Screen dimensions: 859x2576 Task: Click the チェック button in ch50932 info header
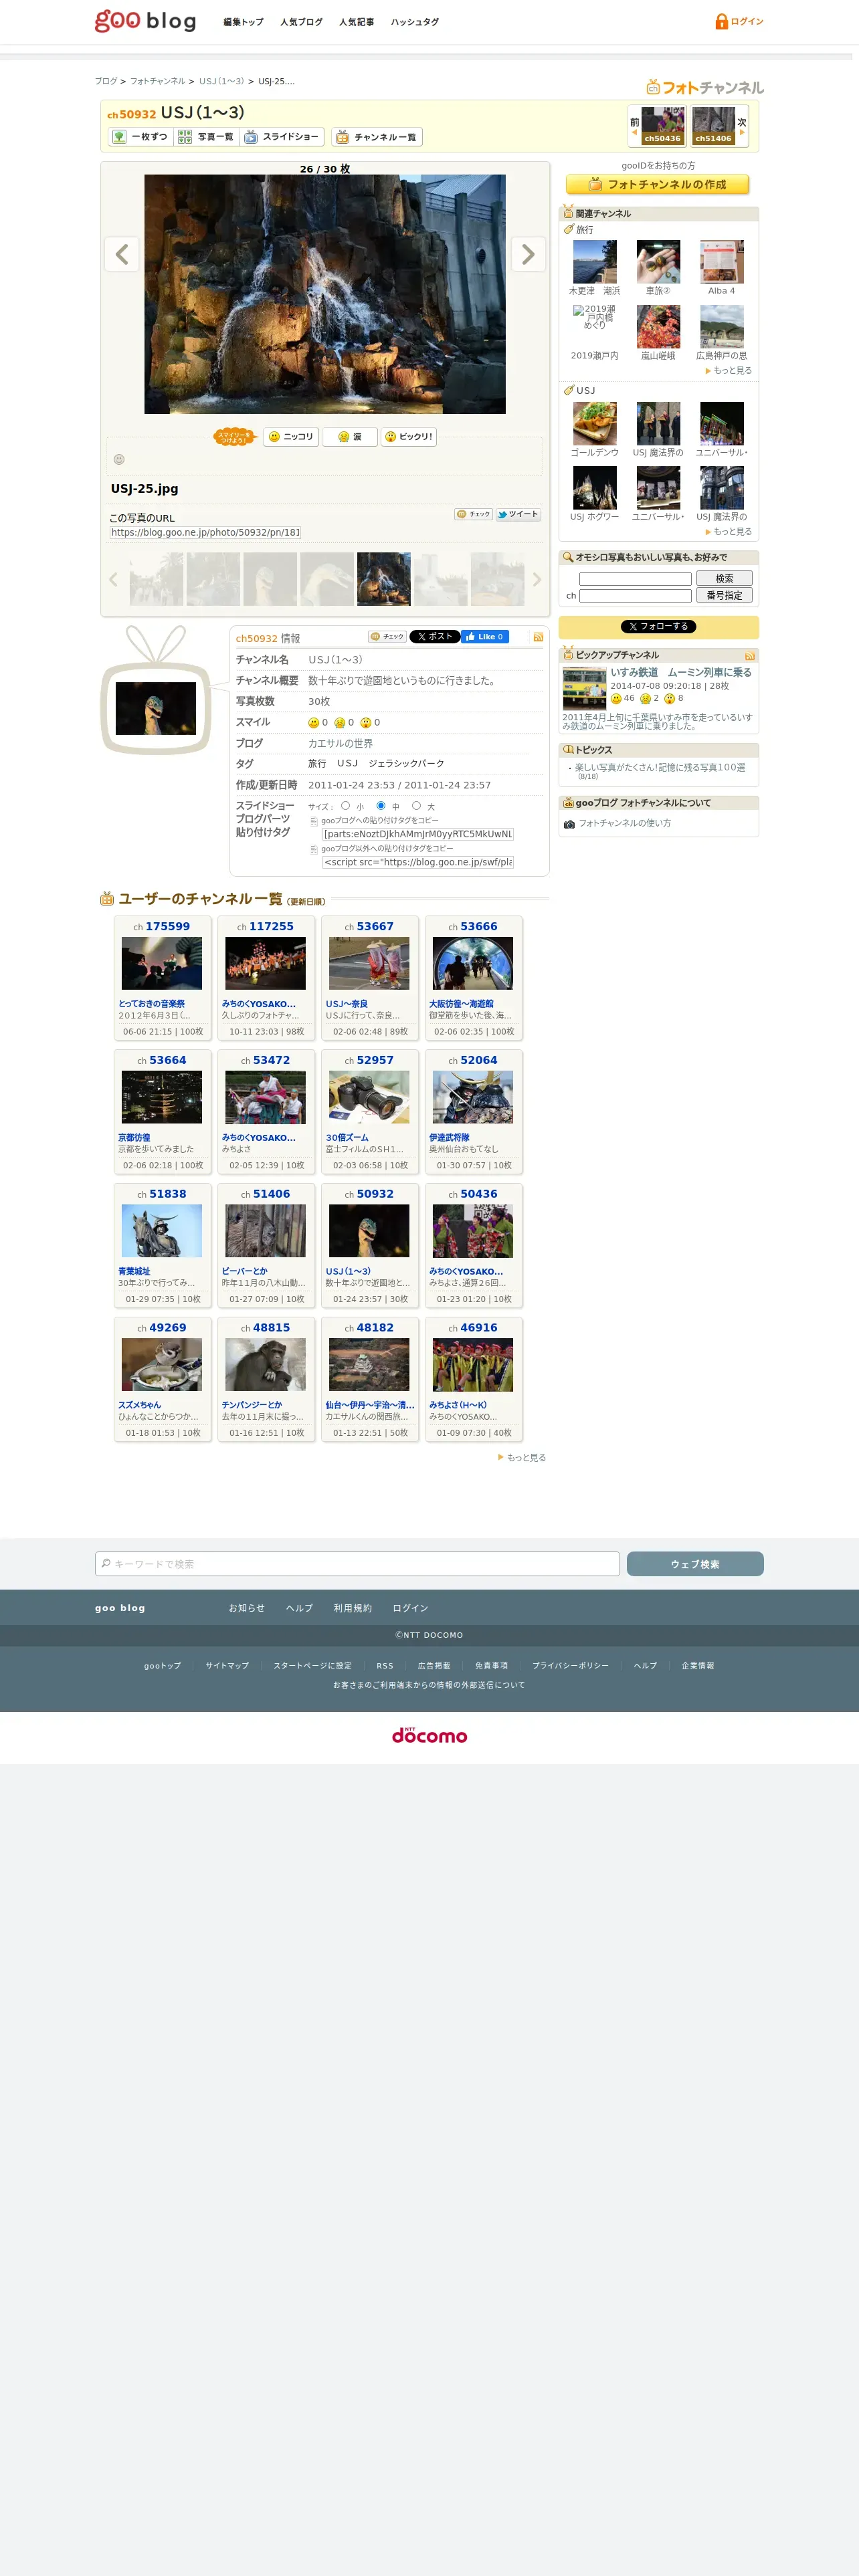click(x=387, y=637)
